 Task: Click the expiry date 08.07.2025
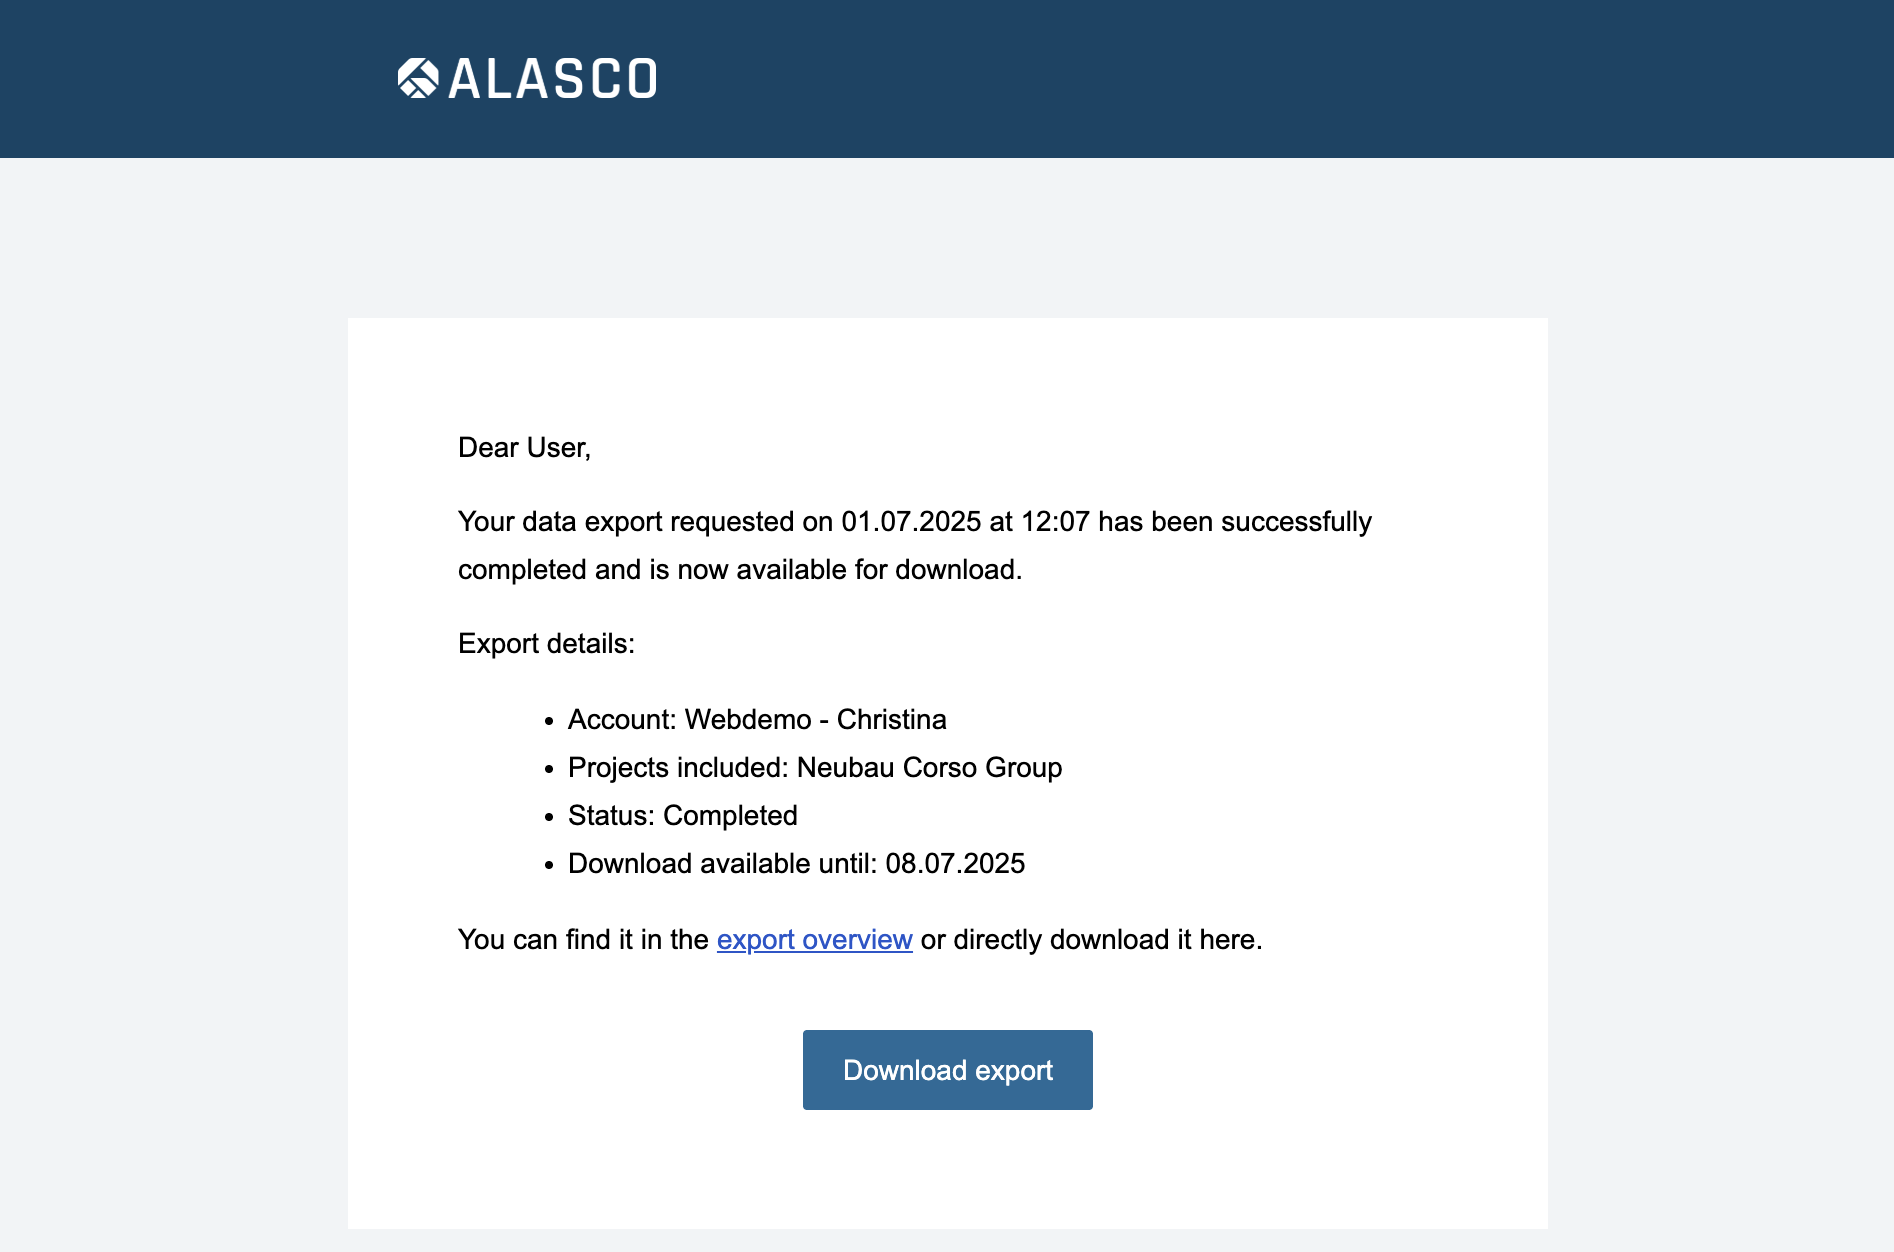(955, 864)
